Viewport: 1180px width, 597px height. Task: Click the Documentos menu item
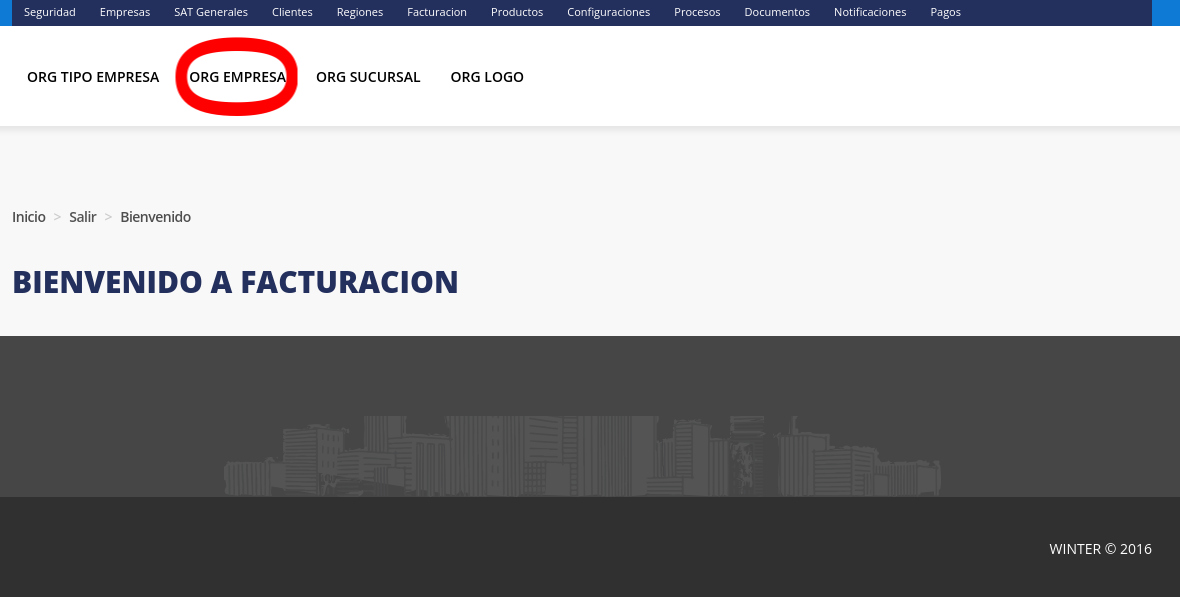(x=777, y=12)
